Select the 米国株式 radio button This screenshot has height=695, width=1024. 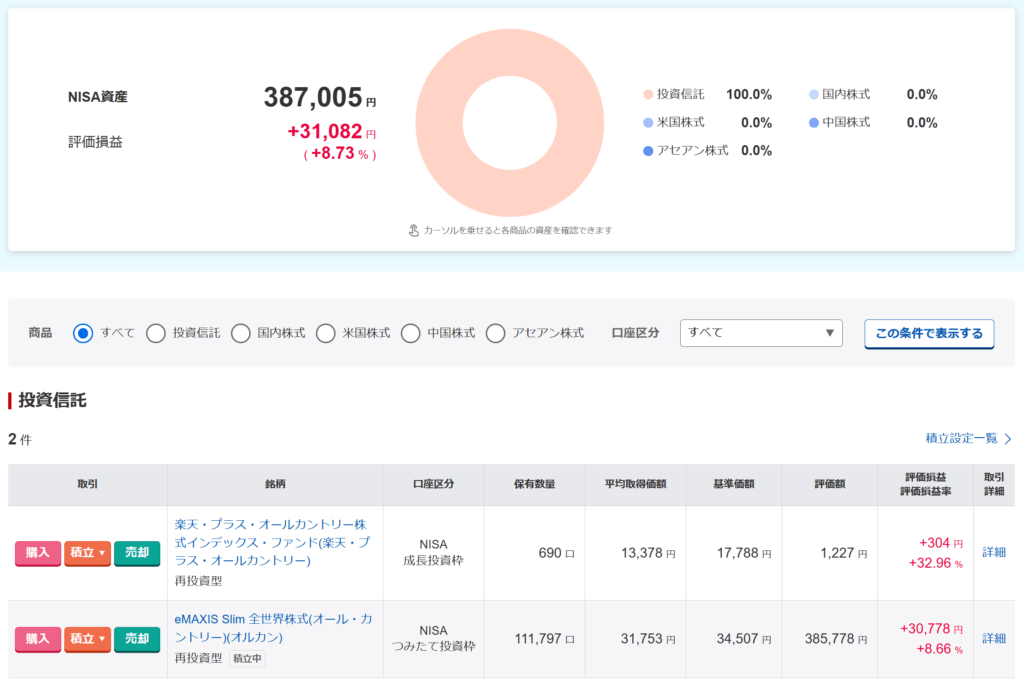coord(326,333)
